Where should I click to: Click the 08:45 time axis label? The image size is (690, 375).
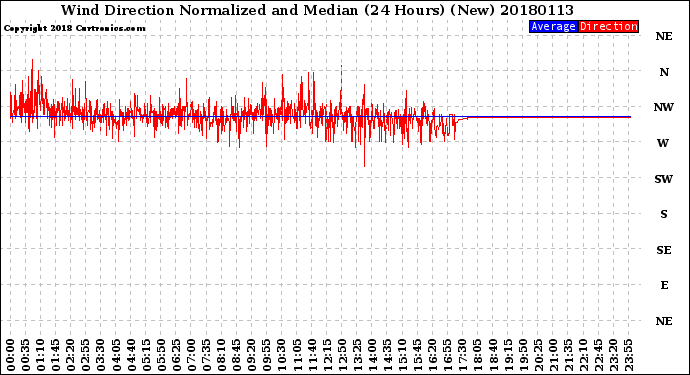coord(237,355)
